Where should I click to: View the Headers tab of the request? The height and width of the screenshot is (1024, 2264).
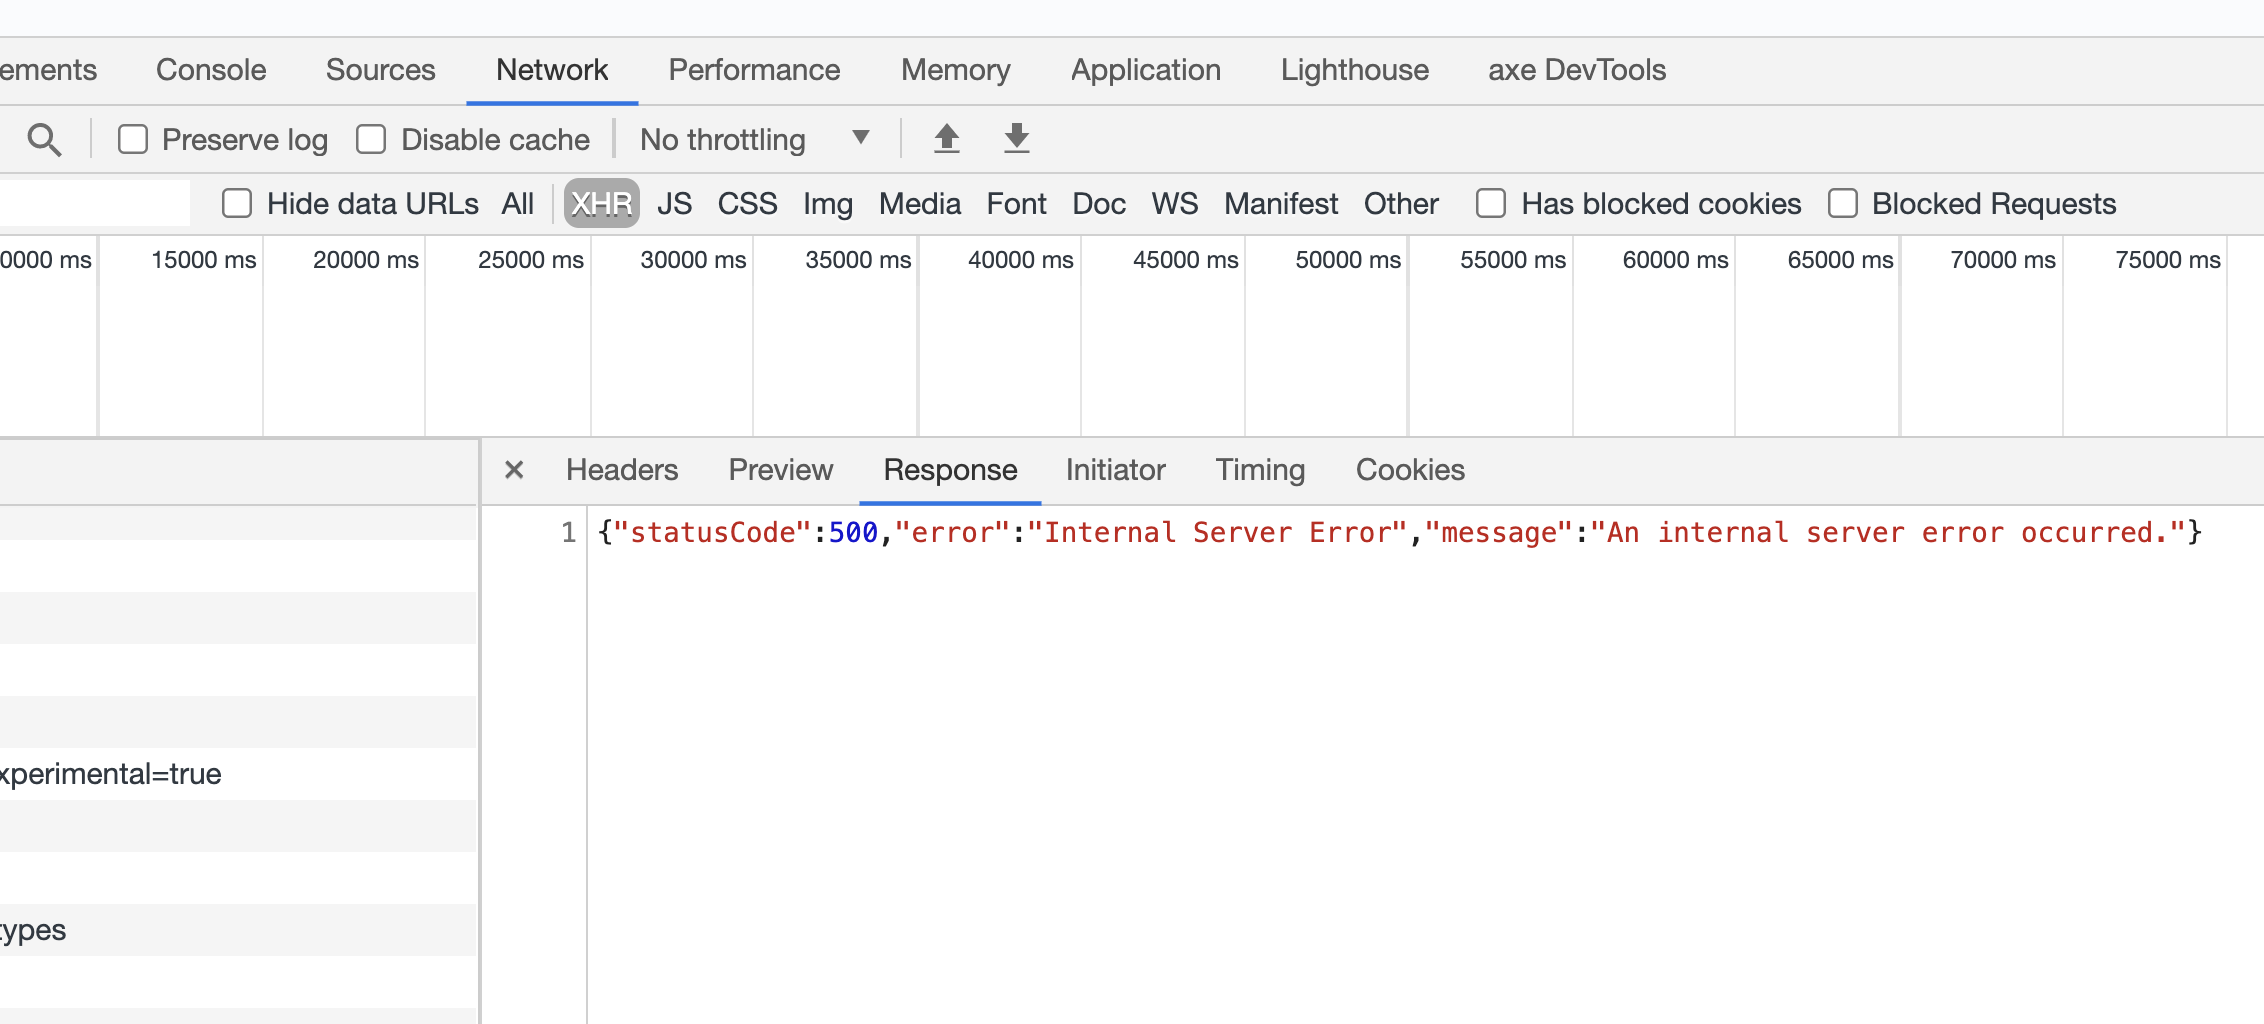(621, 470)
